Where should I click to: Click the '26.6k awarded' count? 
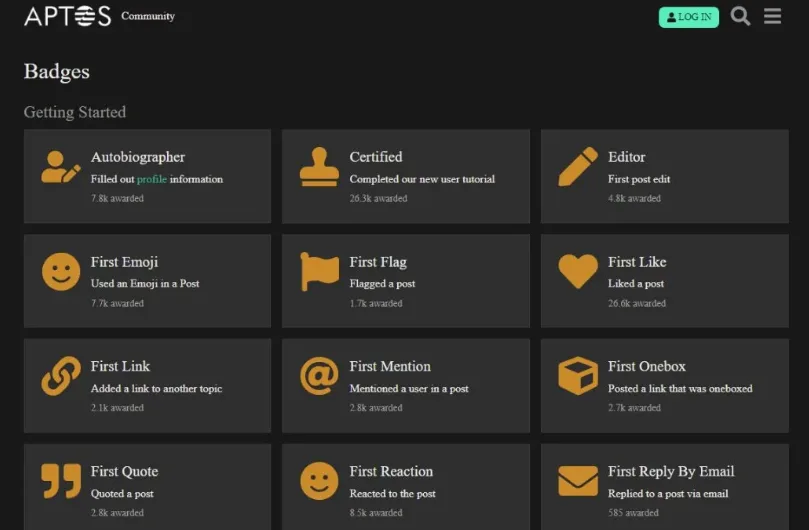(637, 303)
